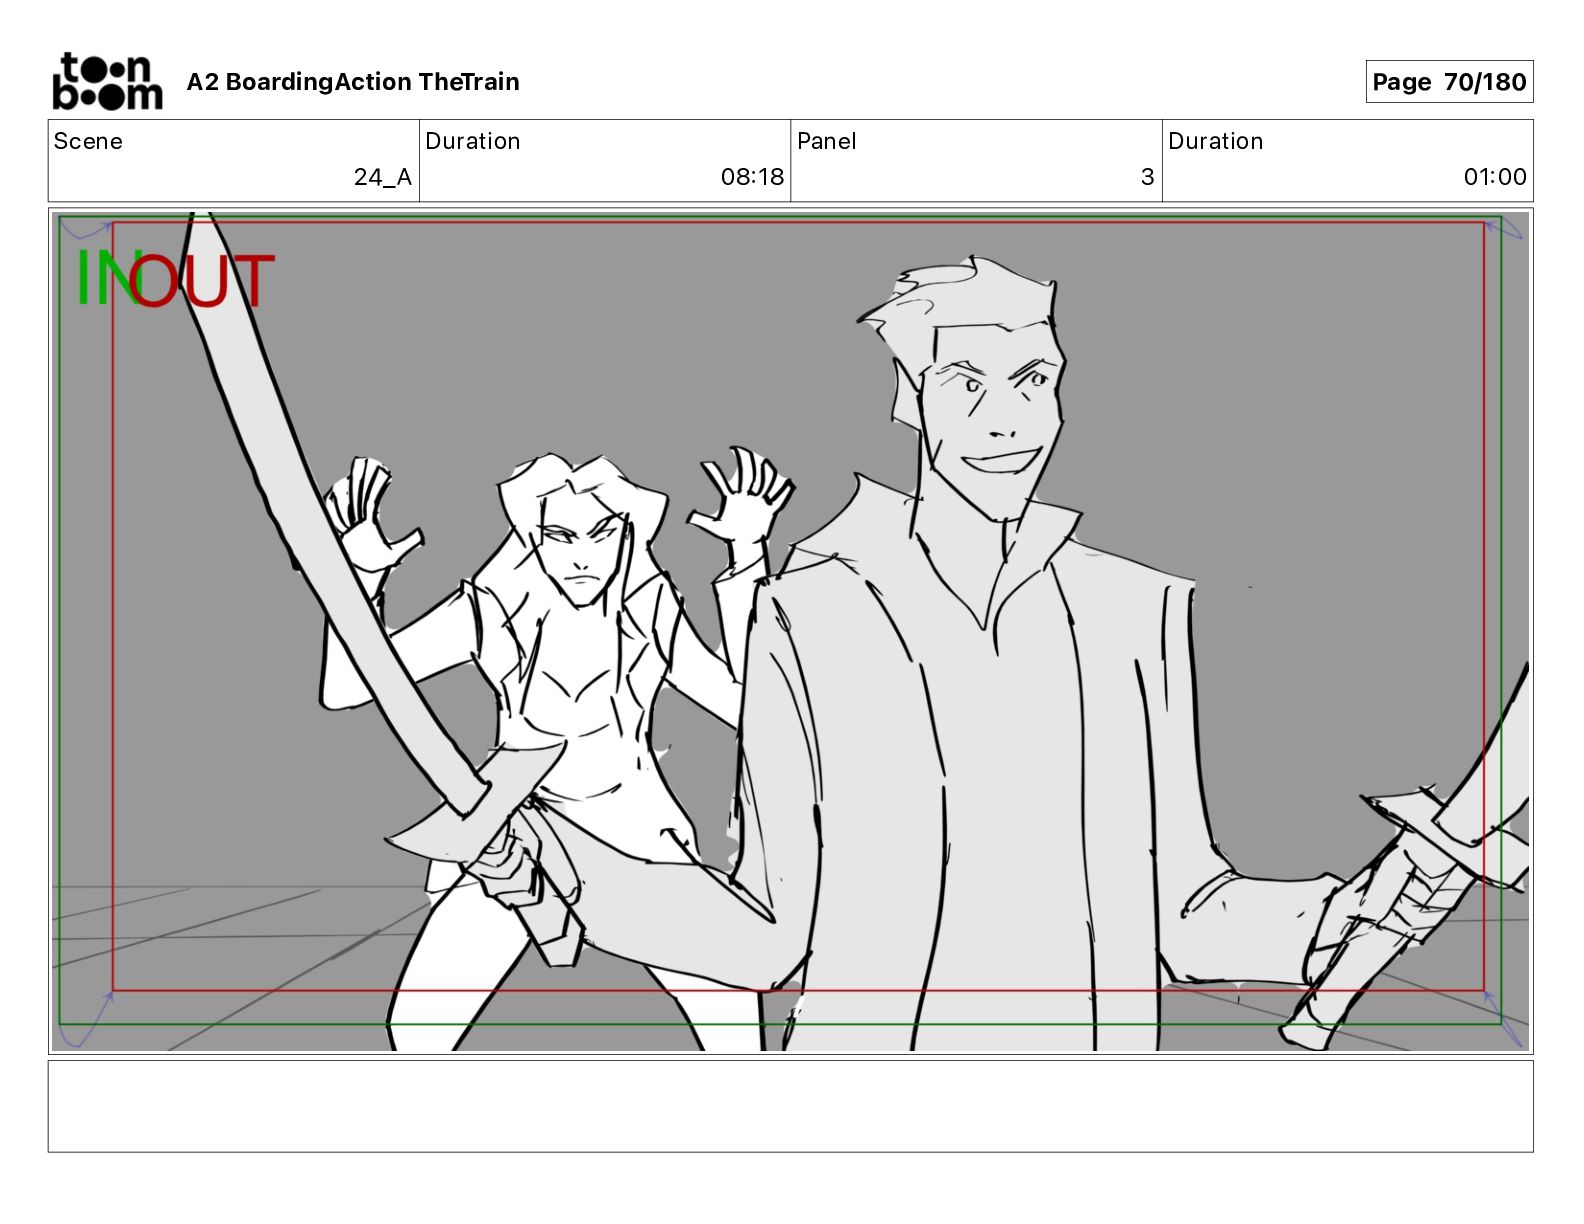The image size is (1584, 1224).
Task: Select scene duration value '08:18'
Action: pyautogui.click(x=753, y=177)
